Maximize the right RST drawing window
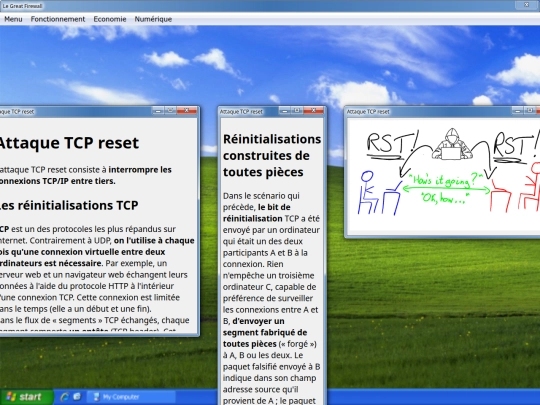This screenshot has height=405, width=540. [x=530, y=111]
